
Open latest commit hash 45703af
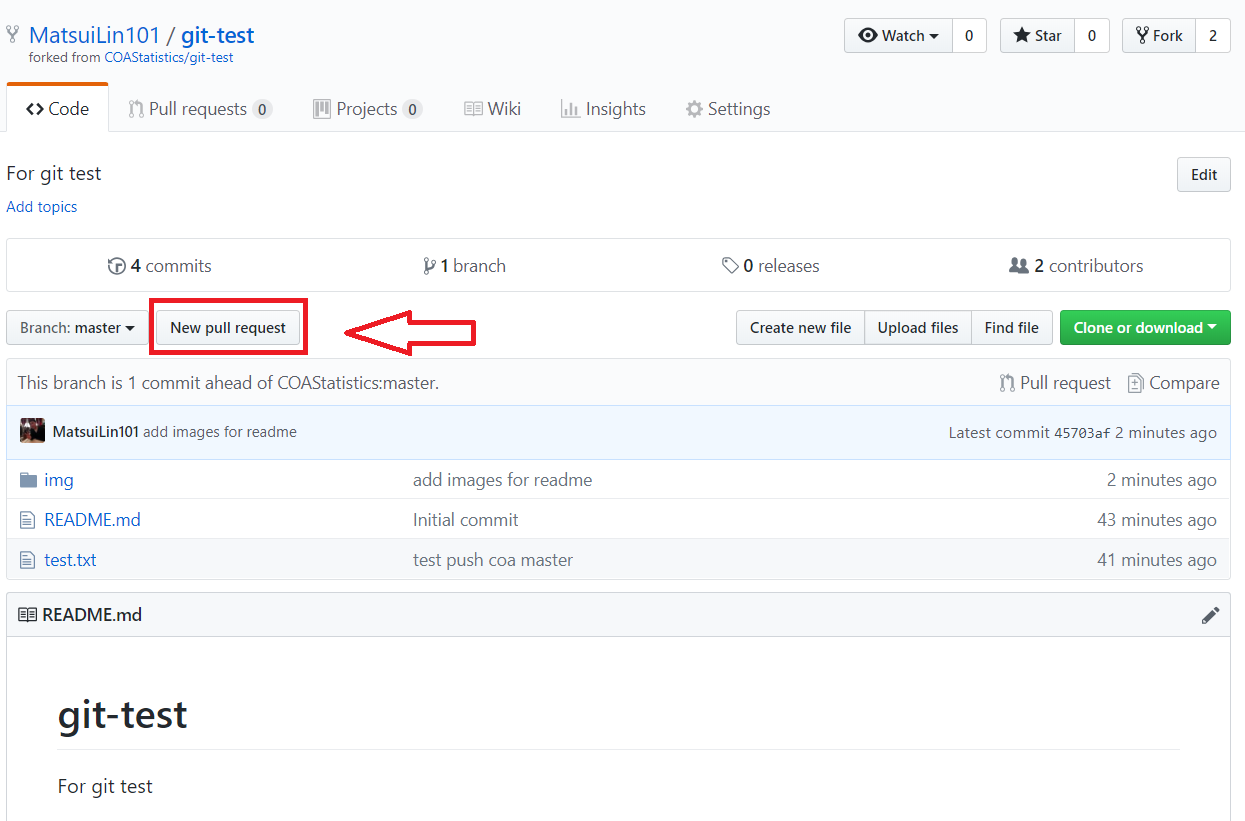[x=1082, y=433]
